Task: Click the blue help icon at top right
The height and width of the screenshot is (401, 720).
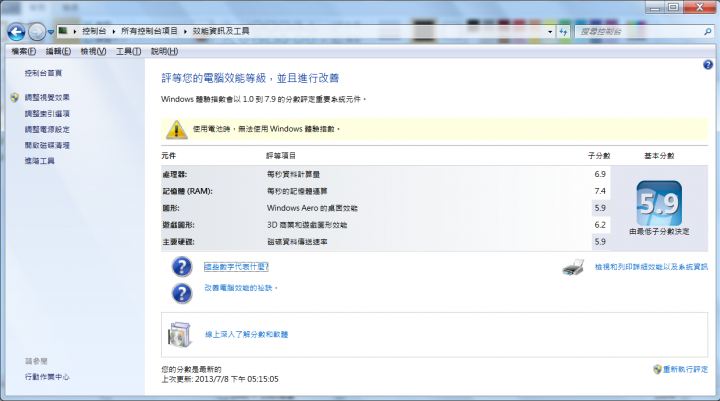Action: (708, 65)
